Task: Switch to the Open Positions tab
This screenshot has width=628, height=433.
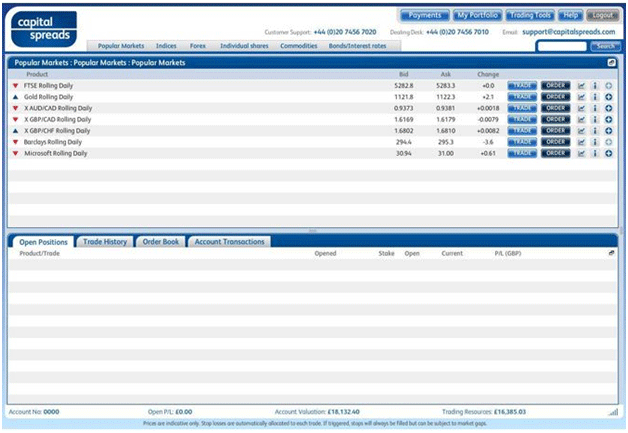Action: [43, 242]
